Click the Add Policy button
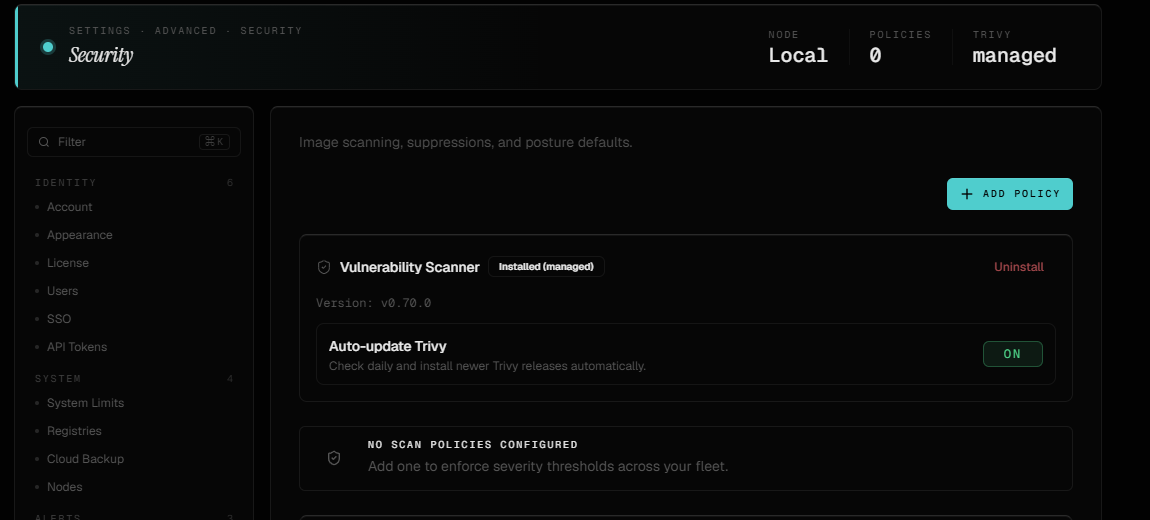This screenshot has height=520, width=1150. pos(1009,194)
